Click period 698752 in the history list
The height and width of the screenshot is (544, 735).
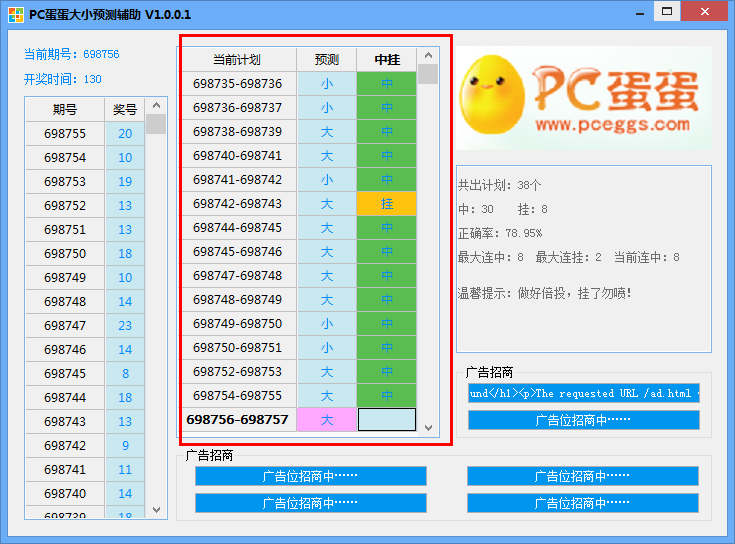[x=65, y=206]
